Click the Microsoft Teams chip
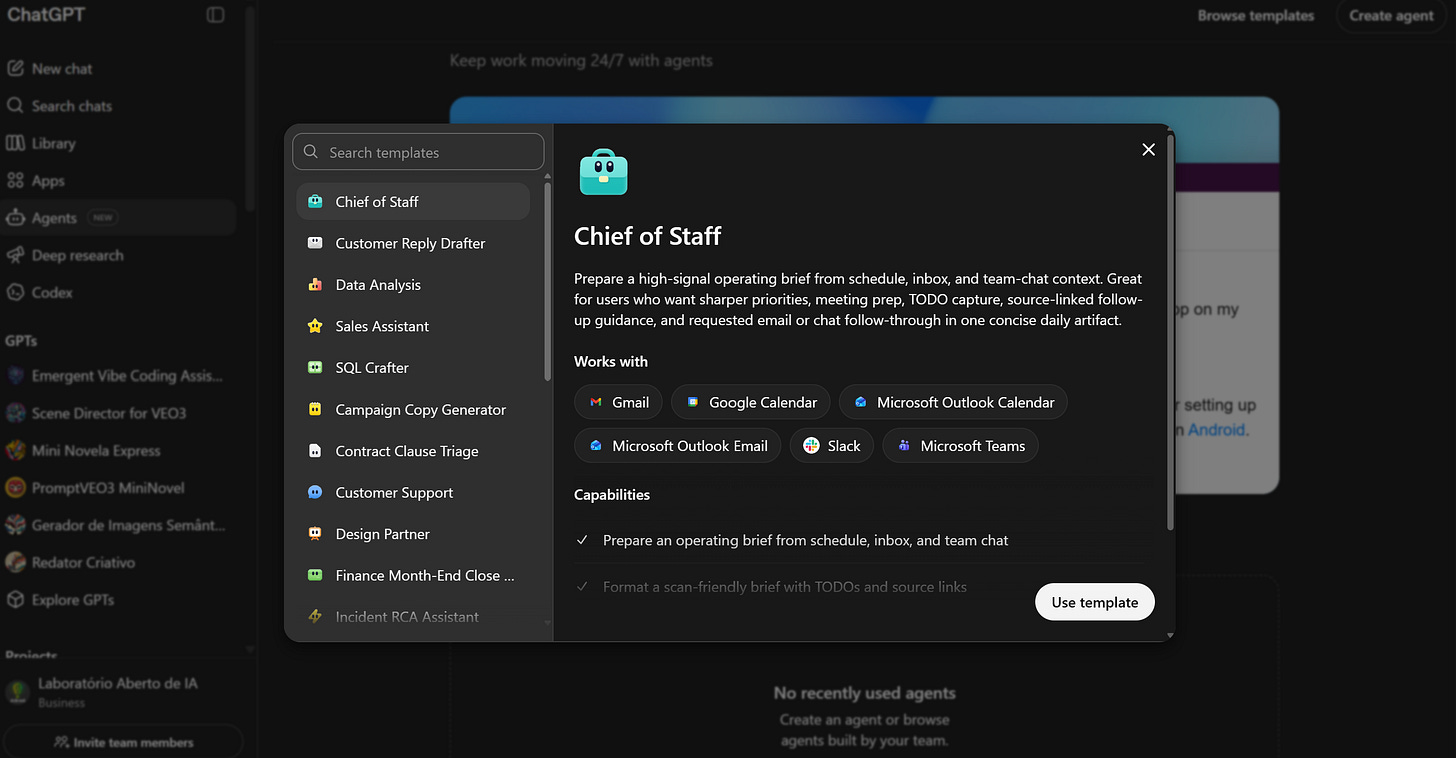1456x758 pixels. click(x=960, y=446)
